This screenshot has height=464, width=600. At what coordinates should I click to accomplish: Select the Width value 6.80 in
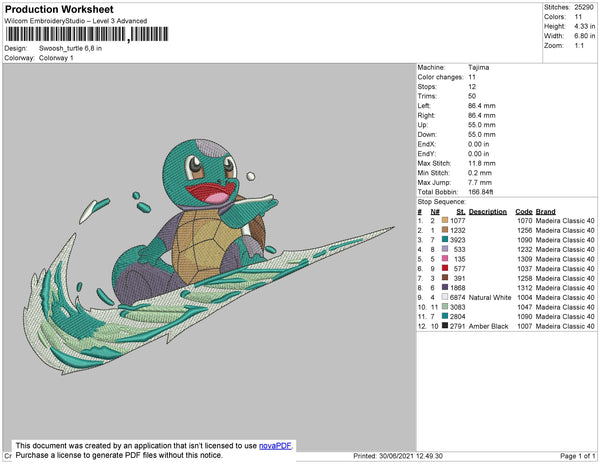point(584,36)
